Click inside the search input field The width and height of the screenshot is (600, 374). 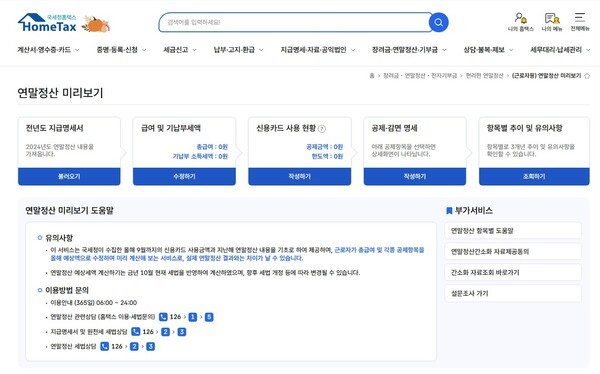[295, 22]
